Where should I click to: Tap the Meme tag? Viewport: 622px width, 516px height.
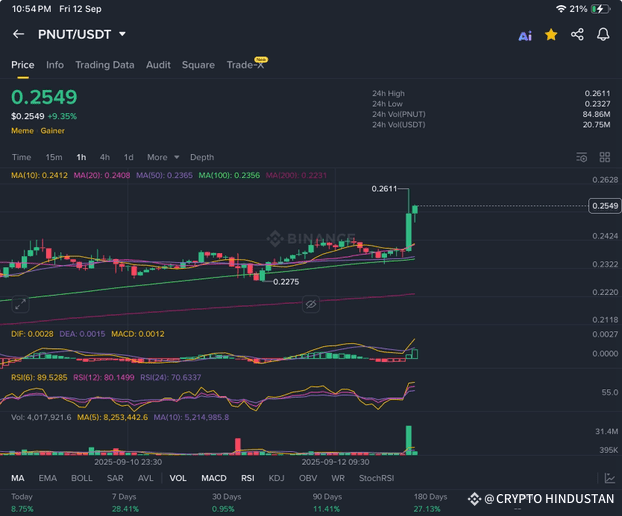(22, 131)
